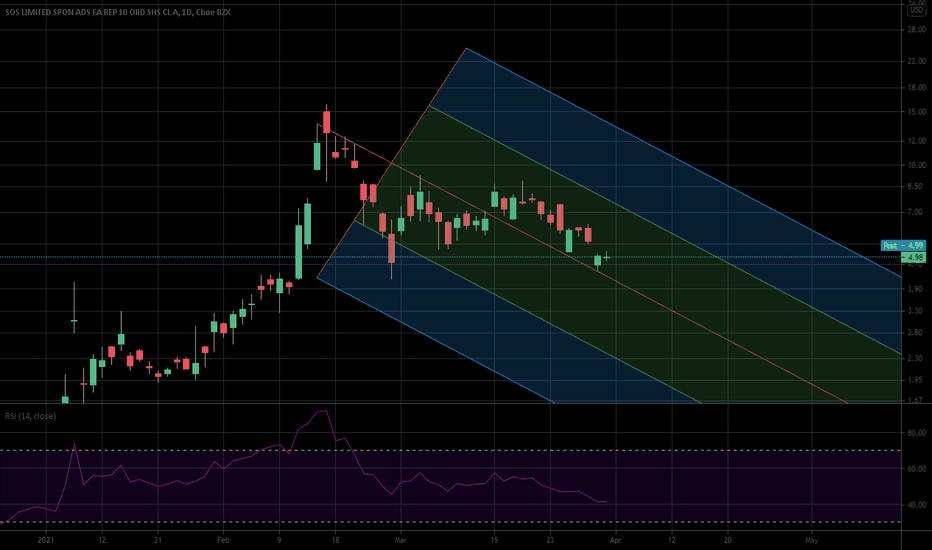Click the 2021 label on time axis
Viewport: 932px width, 550px height.
click(x=46, y=540)
